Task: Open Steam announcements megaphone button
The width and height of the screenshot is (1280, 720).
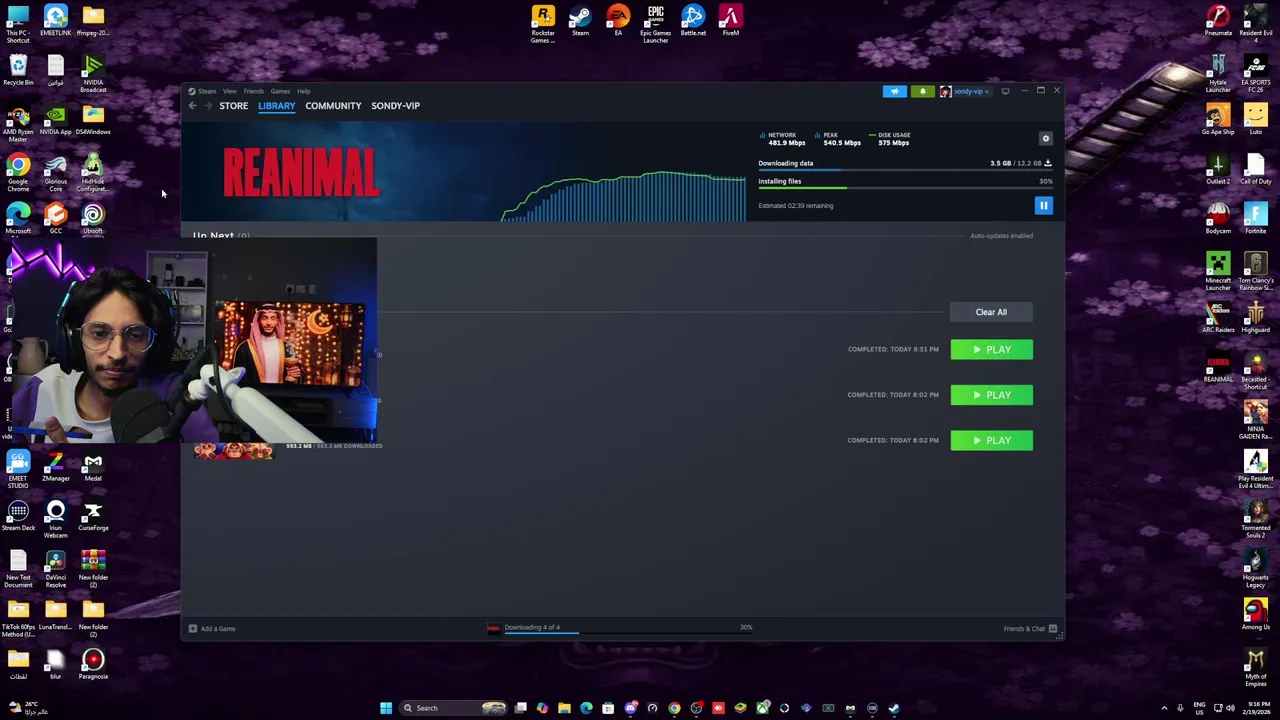Action: 895,91
